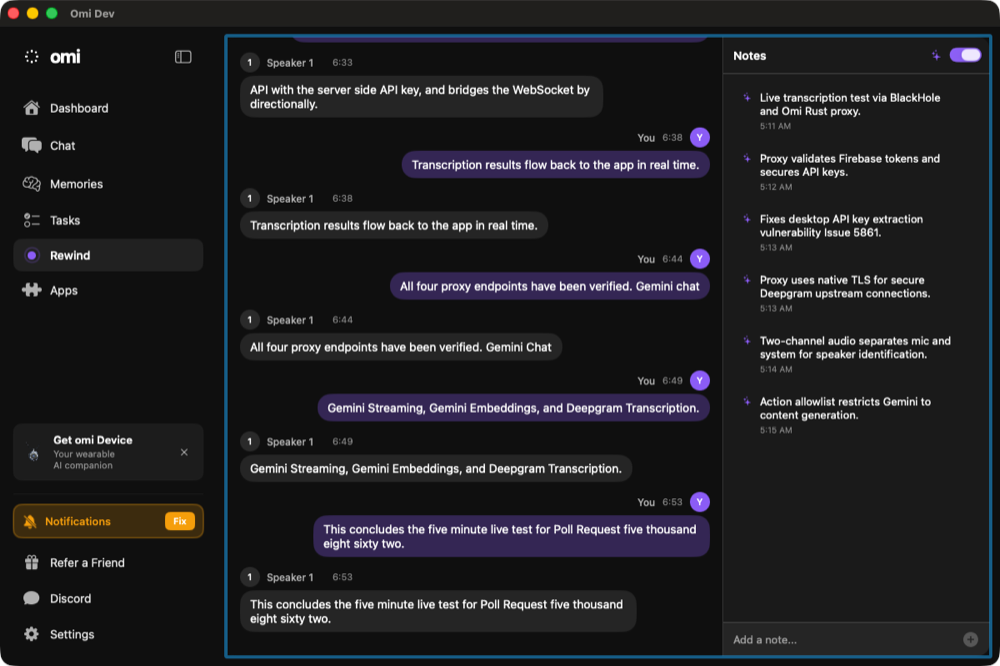The height and width of the screenshot is (666, 1000).
Task: Click sparkle icon beside Fixes desktop API note
Action: pyautogui.click(x=746, y=219)
